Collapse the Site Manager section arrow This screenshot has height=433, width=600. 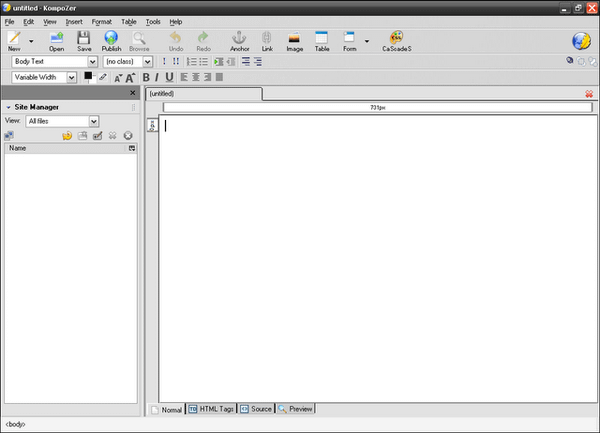pyautogui.click(x=8, y=107)
